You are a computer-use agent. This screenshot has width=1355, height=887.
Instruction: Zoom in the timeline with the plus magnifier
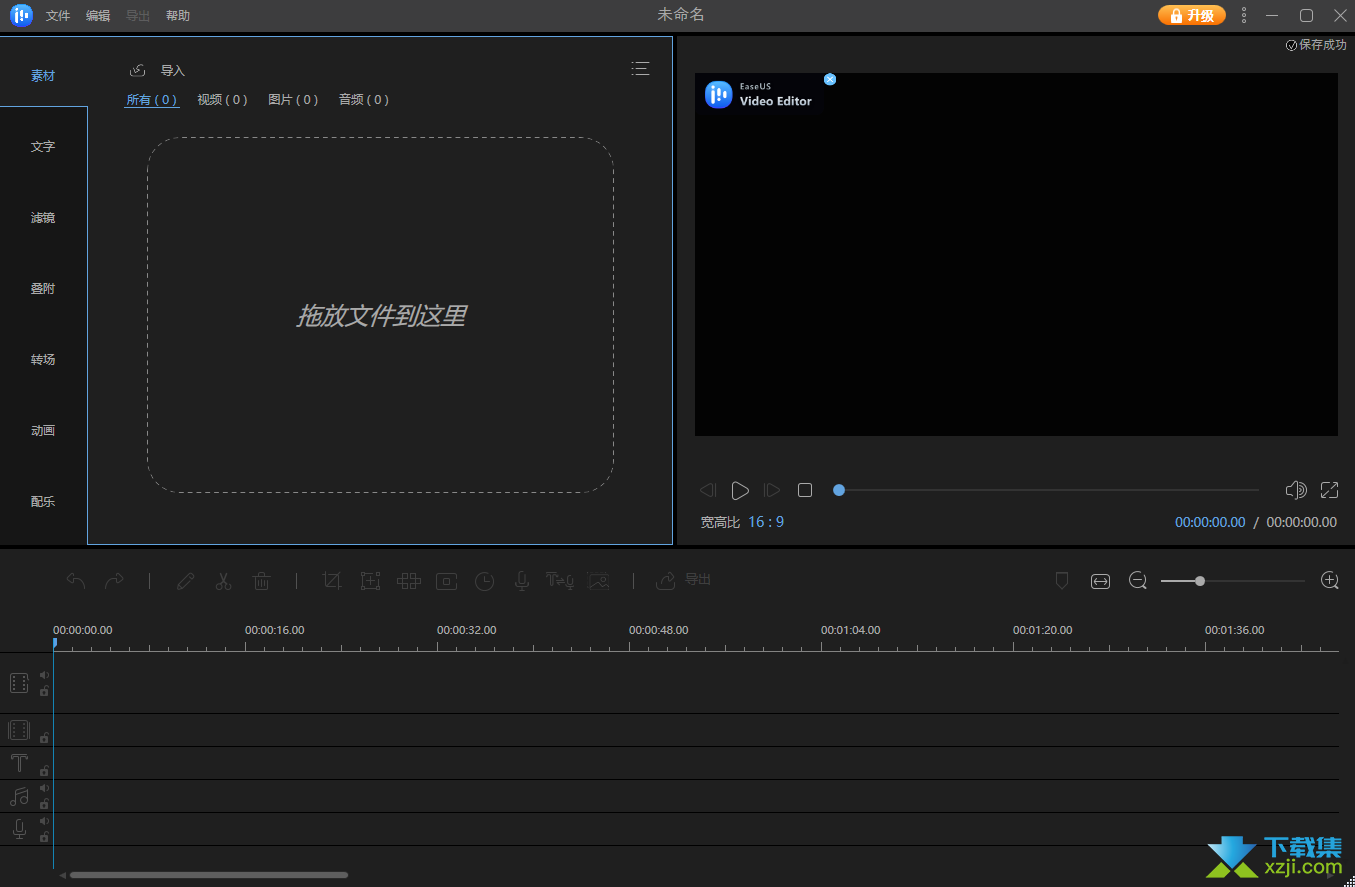point(1329,580)
